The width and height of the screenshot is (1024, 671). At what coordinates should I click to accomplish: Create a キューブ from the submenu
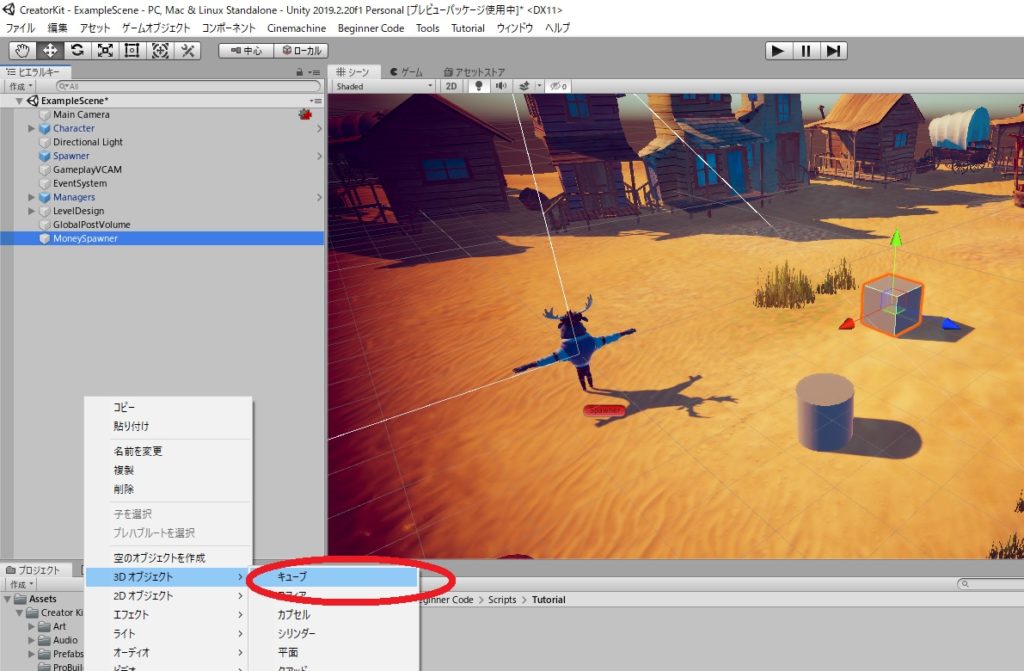pyautogui.click(x=335, y=576)
